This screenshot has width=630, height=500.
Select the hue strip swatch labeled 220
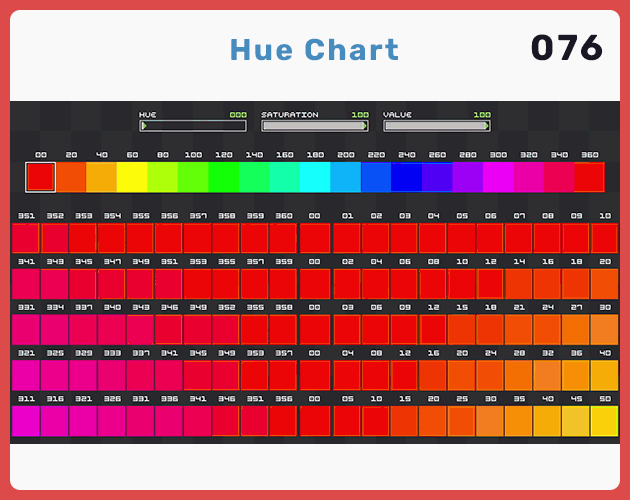tap(376, 177)
